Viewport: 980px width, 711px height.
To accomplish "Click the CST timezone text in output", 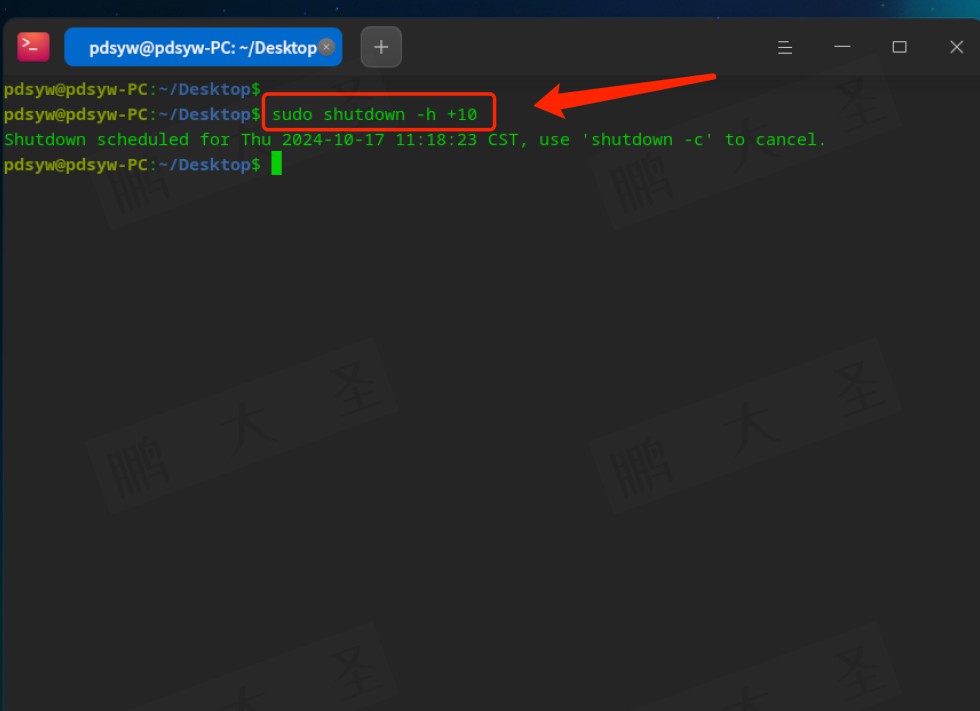I will point(503,140).
